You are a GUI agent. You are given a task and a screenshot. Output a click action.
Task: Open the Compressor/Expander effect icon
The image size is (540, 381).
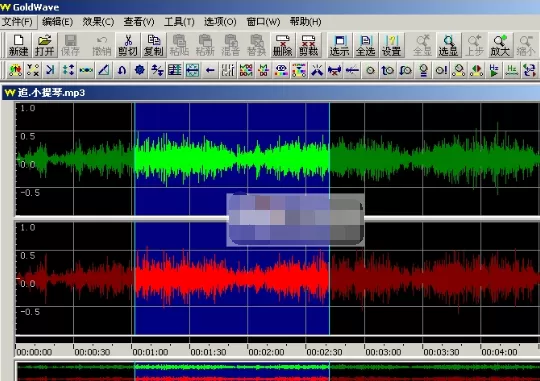pyautogui.click(x=68, y=70)
